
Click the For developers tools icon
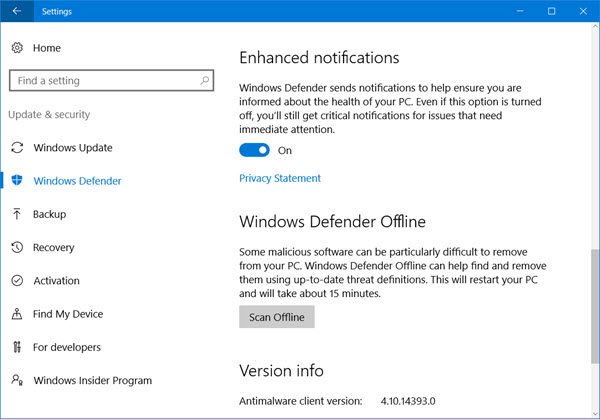coord(17,347)
